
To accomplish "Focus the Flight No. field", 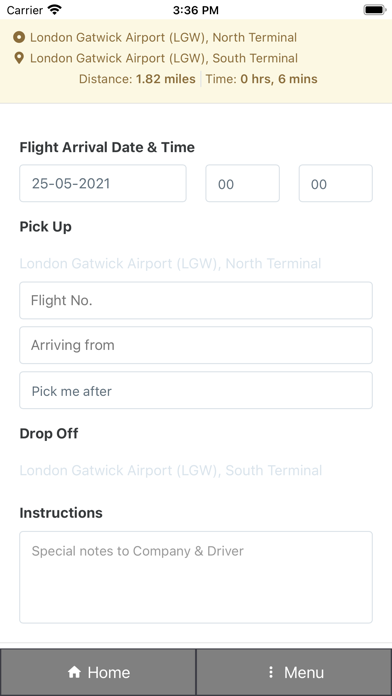I will (x=196, y=300).
